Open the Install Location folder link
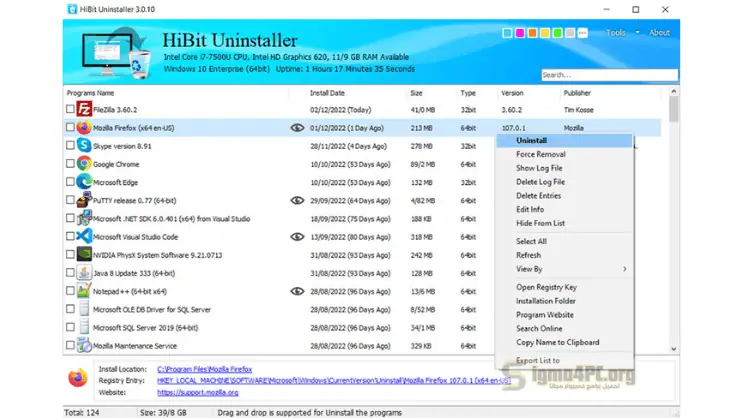Viewport: 743px width, 418px height. click(205, 369)
